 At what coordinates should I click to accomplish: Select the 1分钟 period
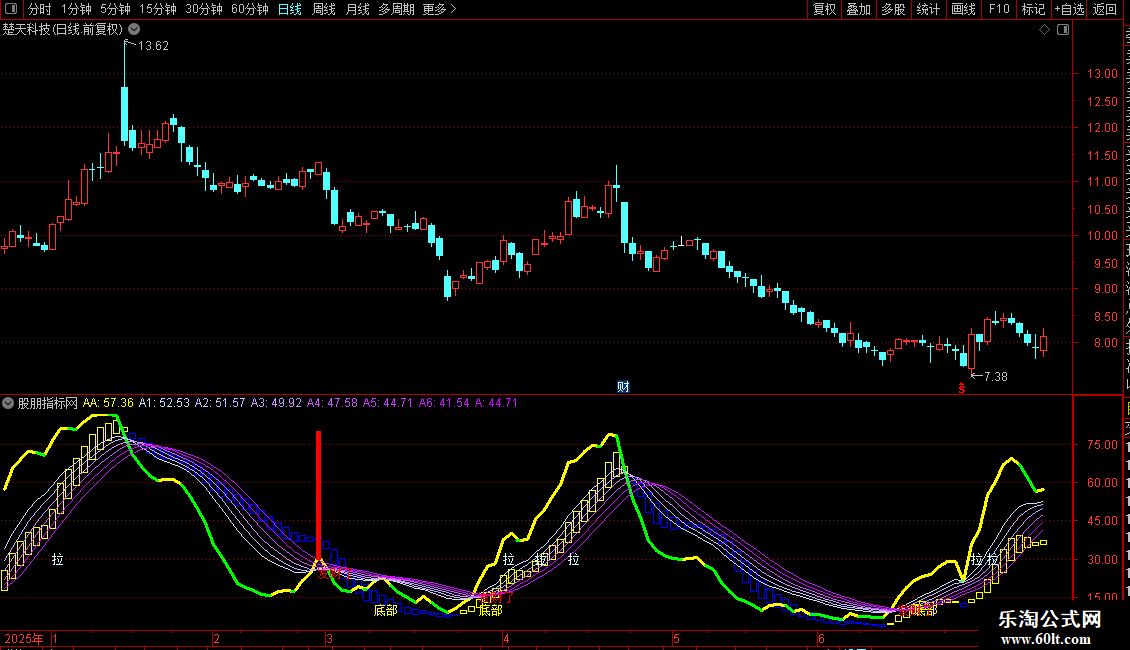76,9
